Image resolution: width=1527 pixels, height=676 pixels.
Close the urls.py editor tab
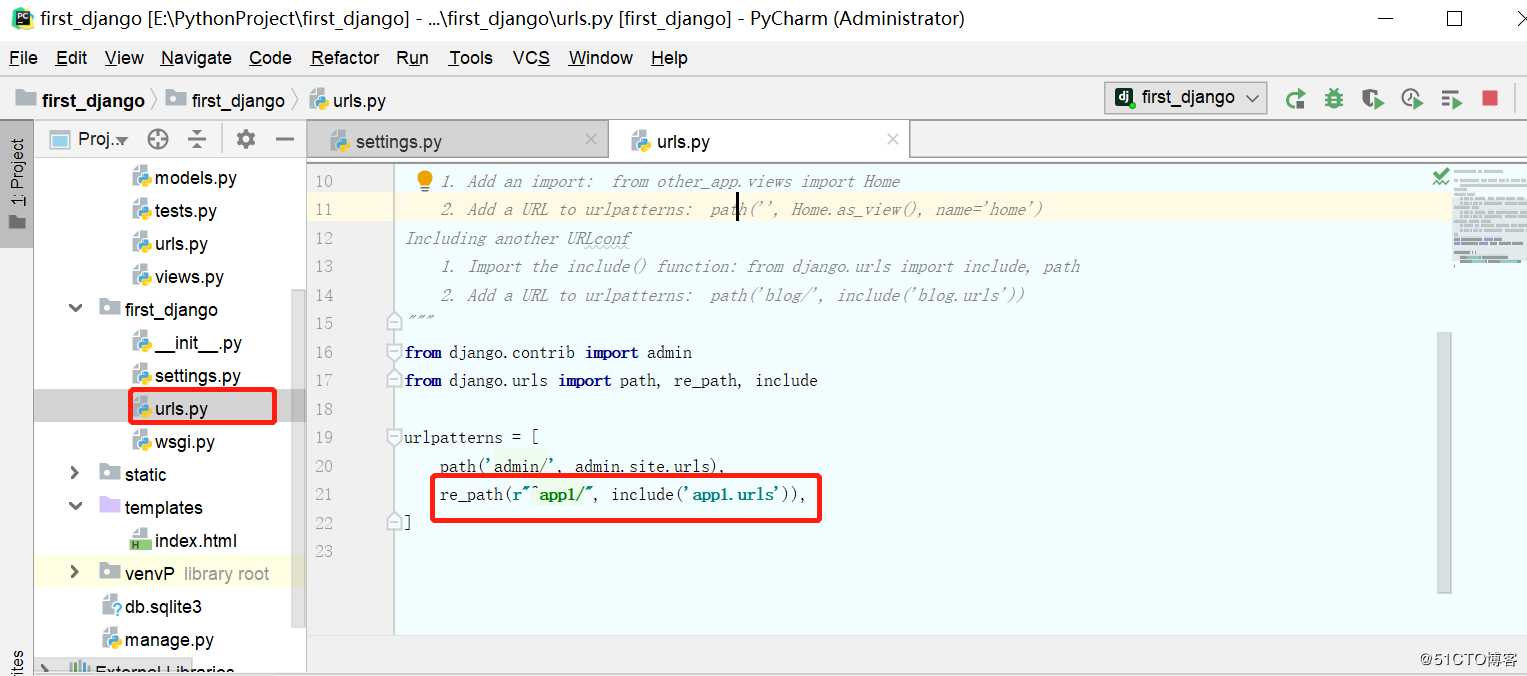coord(893,140)
